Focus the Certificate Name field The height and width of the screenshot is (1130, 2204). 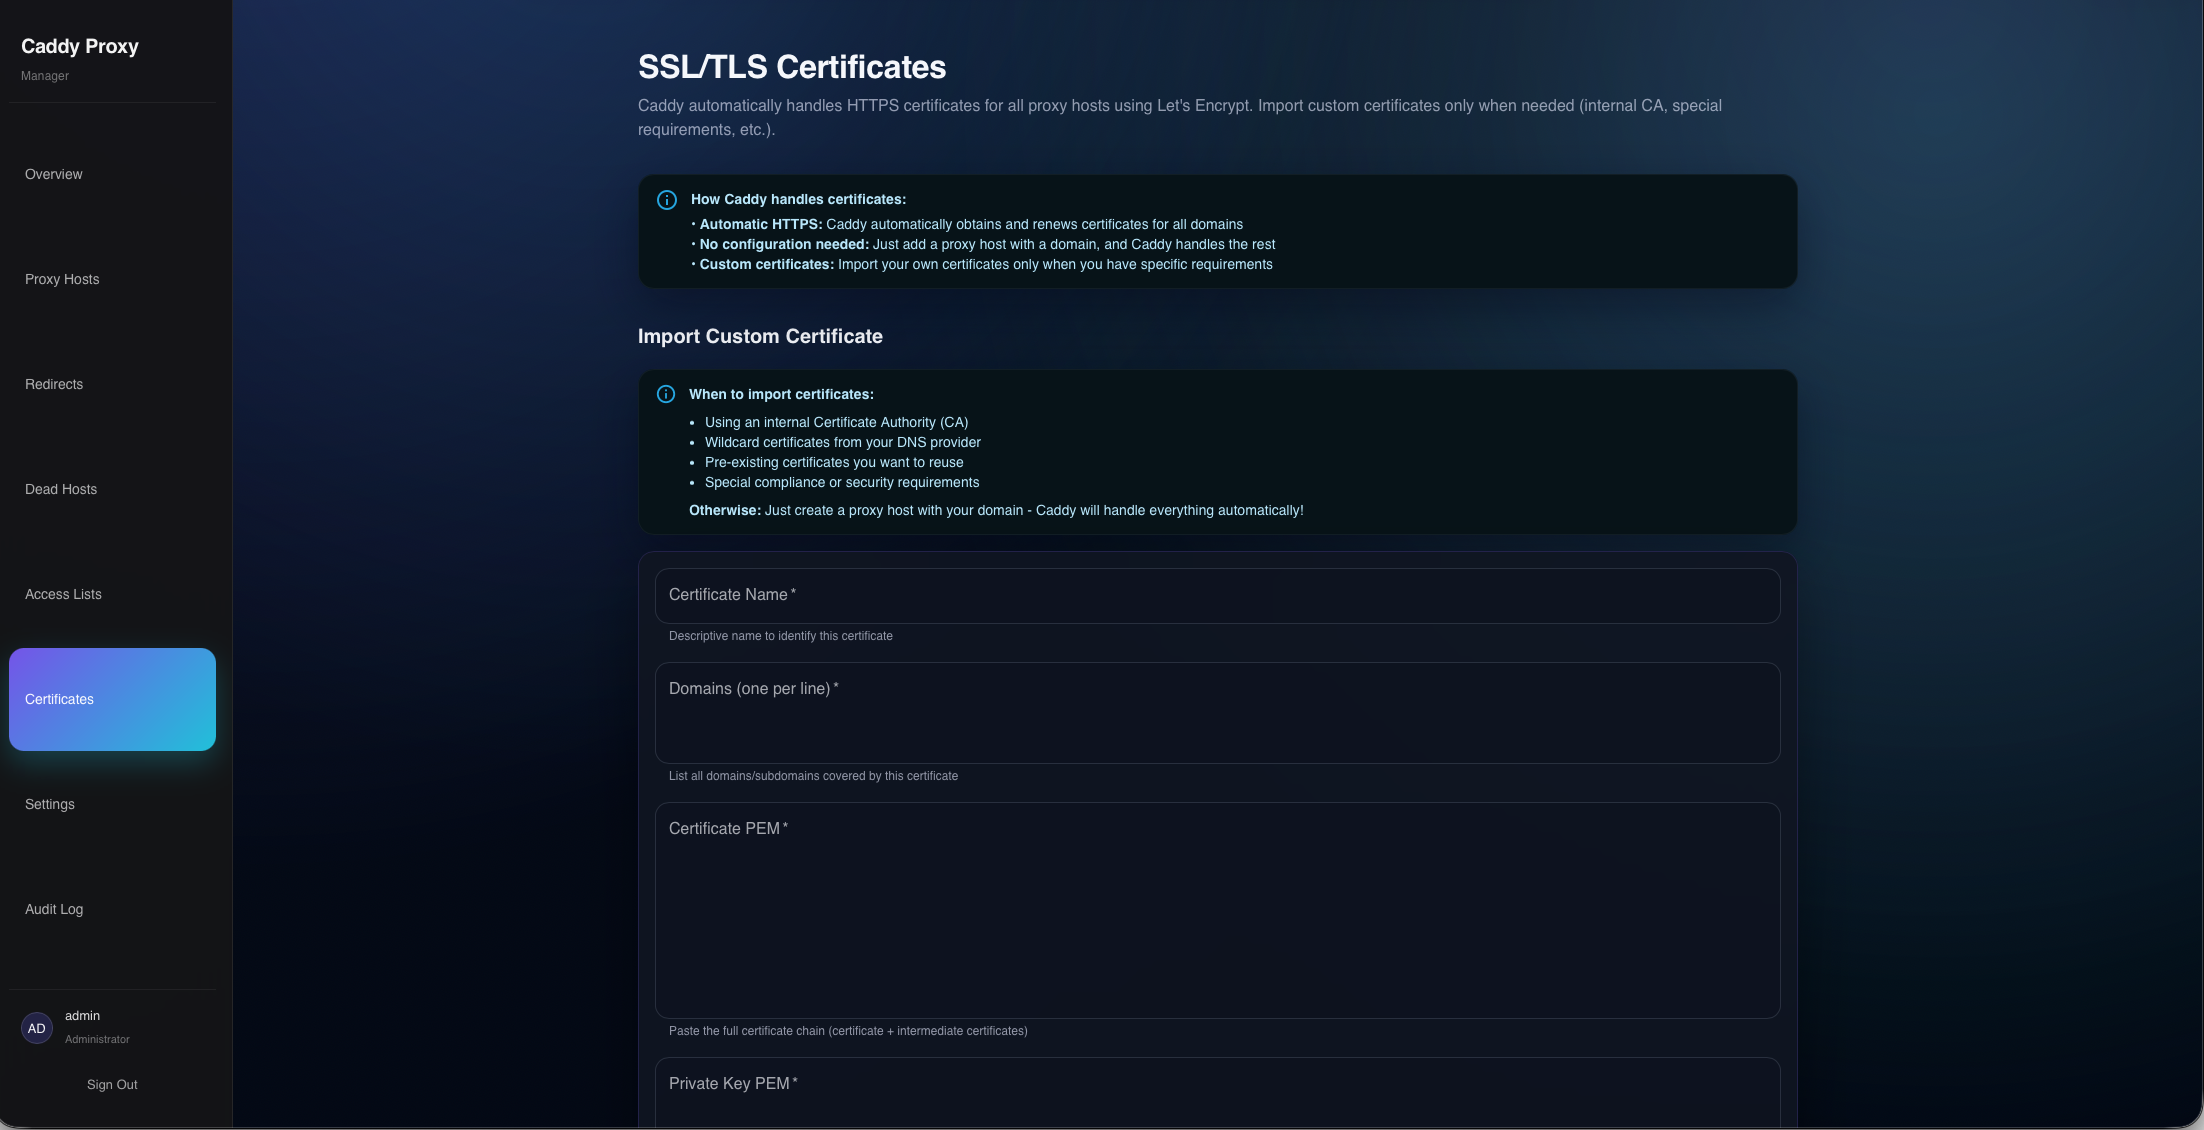1216,596
